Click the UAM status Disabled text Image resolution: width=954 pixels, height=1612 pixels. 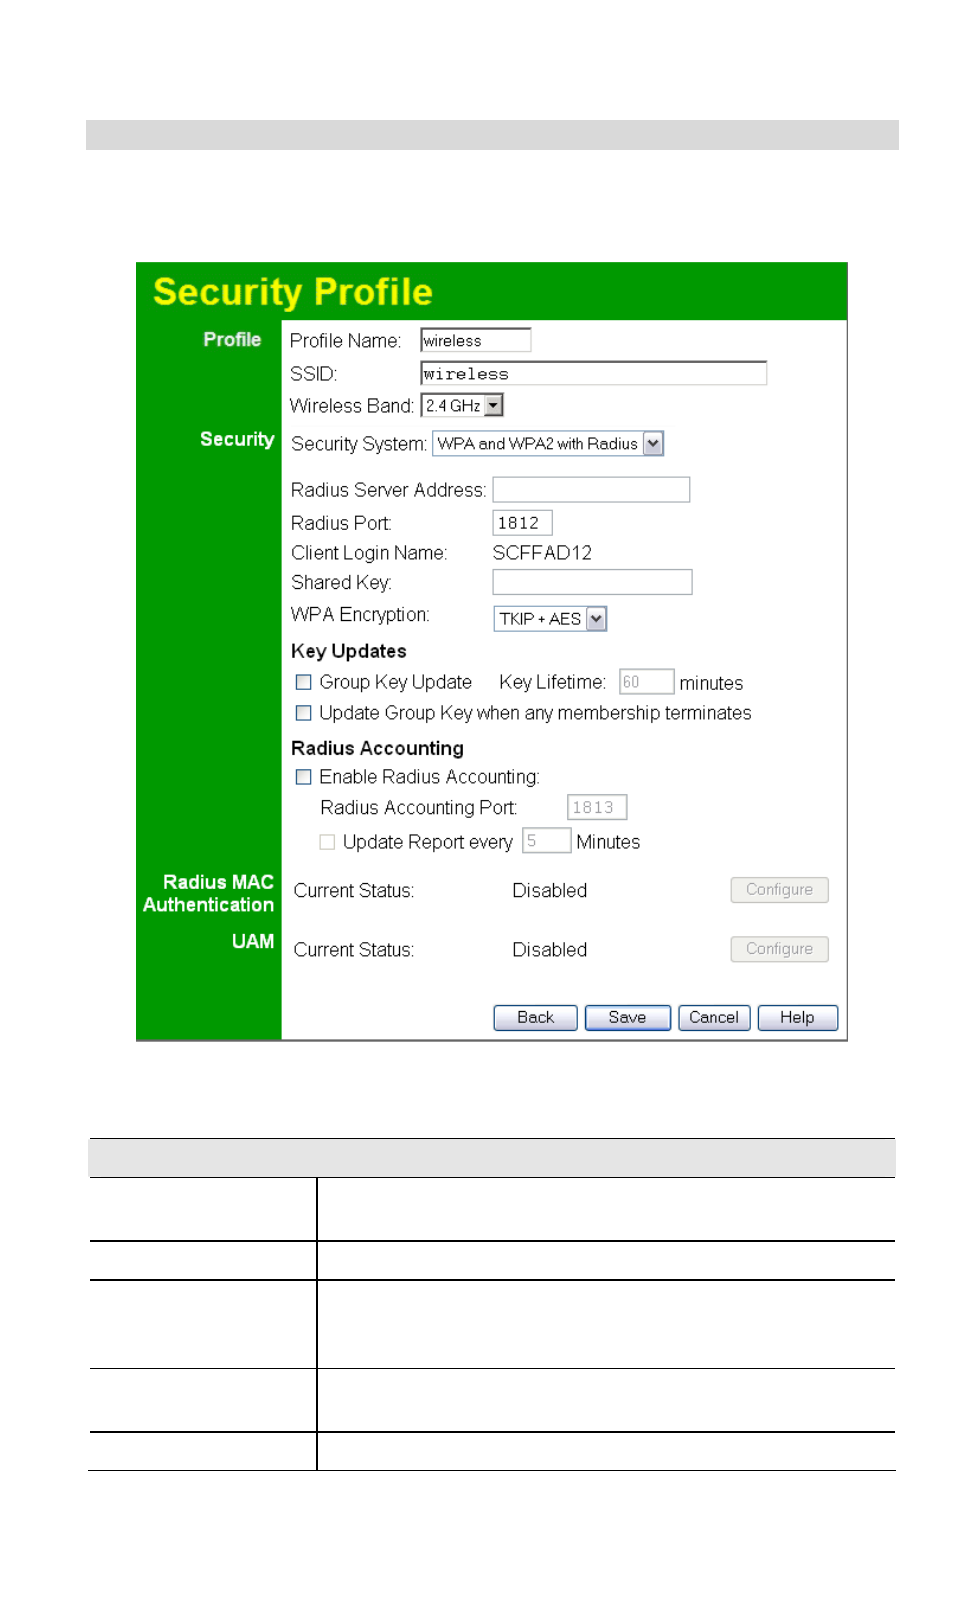tap(549, 949)
